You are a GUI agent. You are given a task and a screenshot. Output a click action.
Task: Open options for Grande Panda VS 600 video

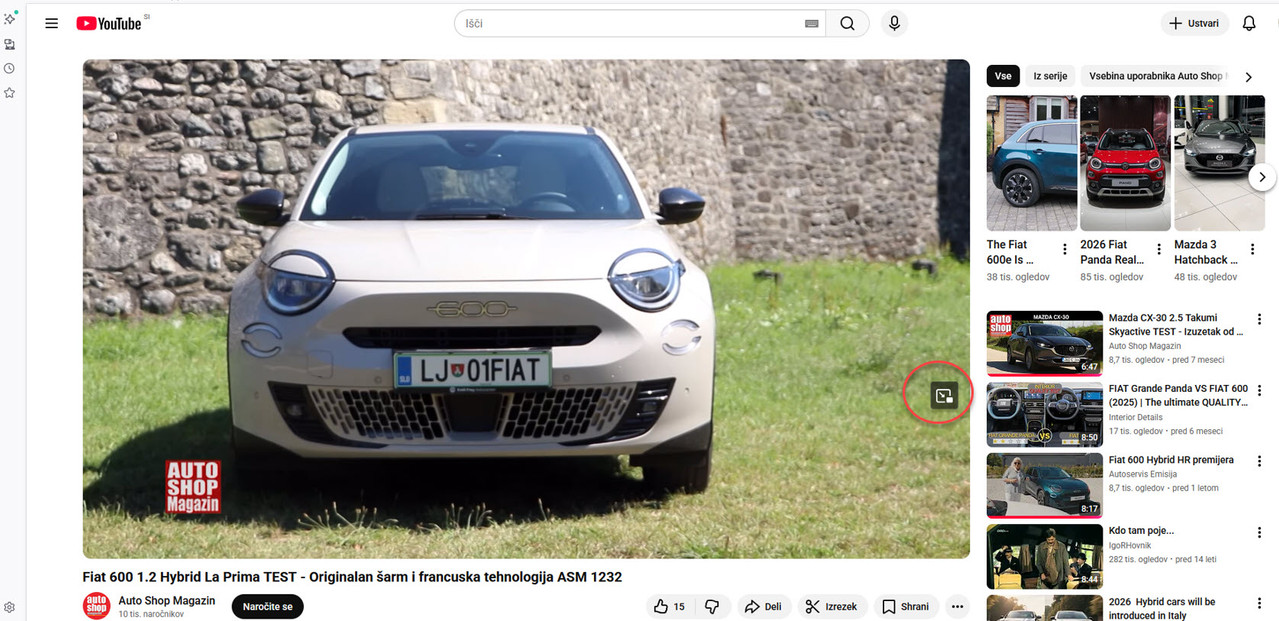[x=1259, y=391]
